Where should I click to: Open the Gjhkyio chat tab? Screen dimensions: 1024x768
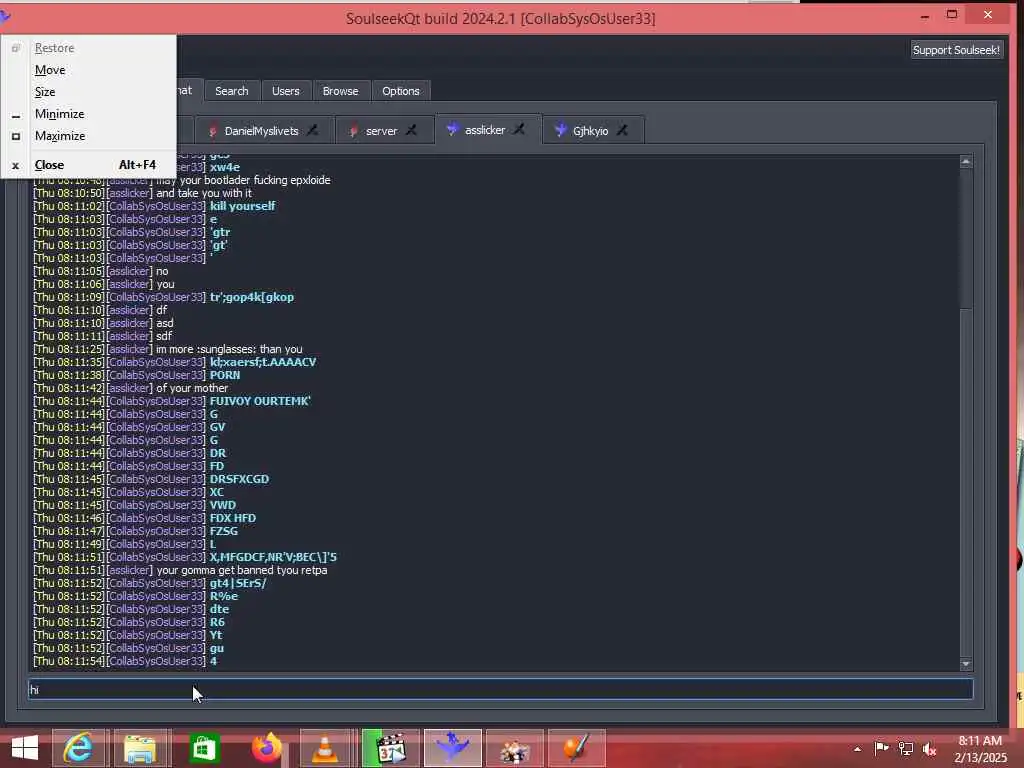590,131
